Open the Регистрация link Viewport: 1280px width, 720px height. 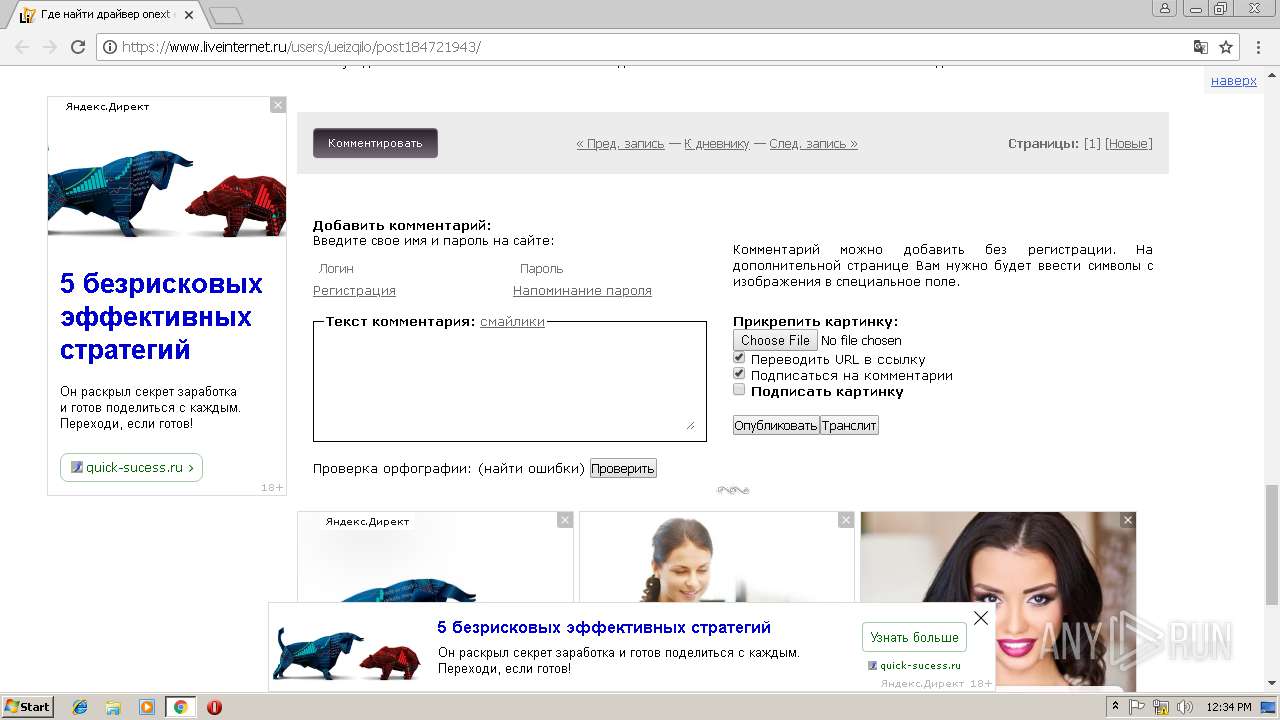click(x=354, y=291)
